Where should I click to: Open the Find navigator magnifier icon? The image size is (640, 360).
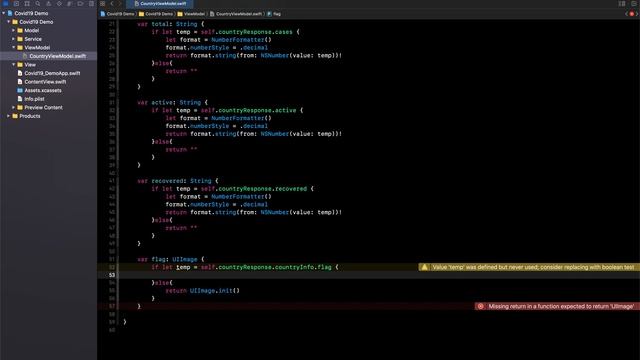[x=38, y=3]
